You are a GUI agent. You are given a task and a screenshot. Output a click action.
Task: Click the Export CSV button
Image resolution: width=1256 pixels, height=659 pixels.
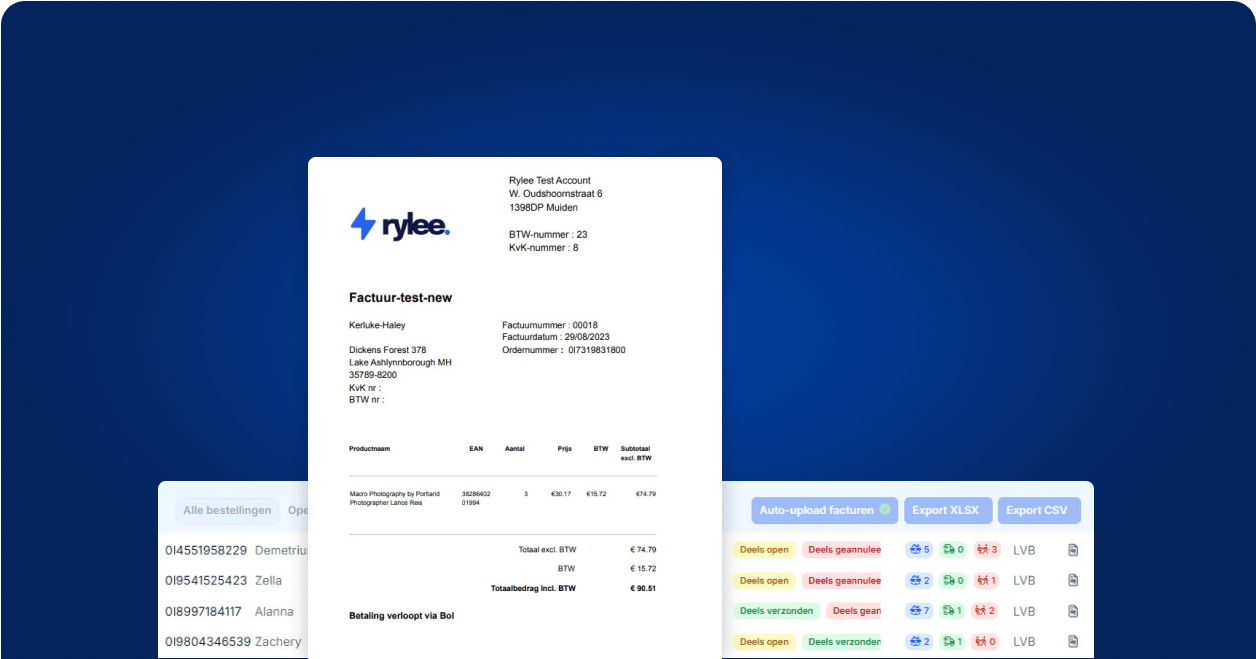pos(1039,510)
